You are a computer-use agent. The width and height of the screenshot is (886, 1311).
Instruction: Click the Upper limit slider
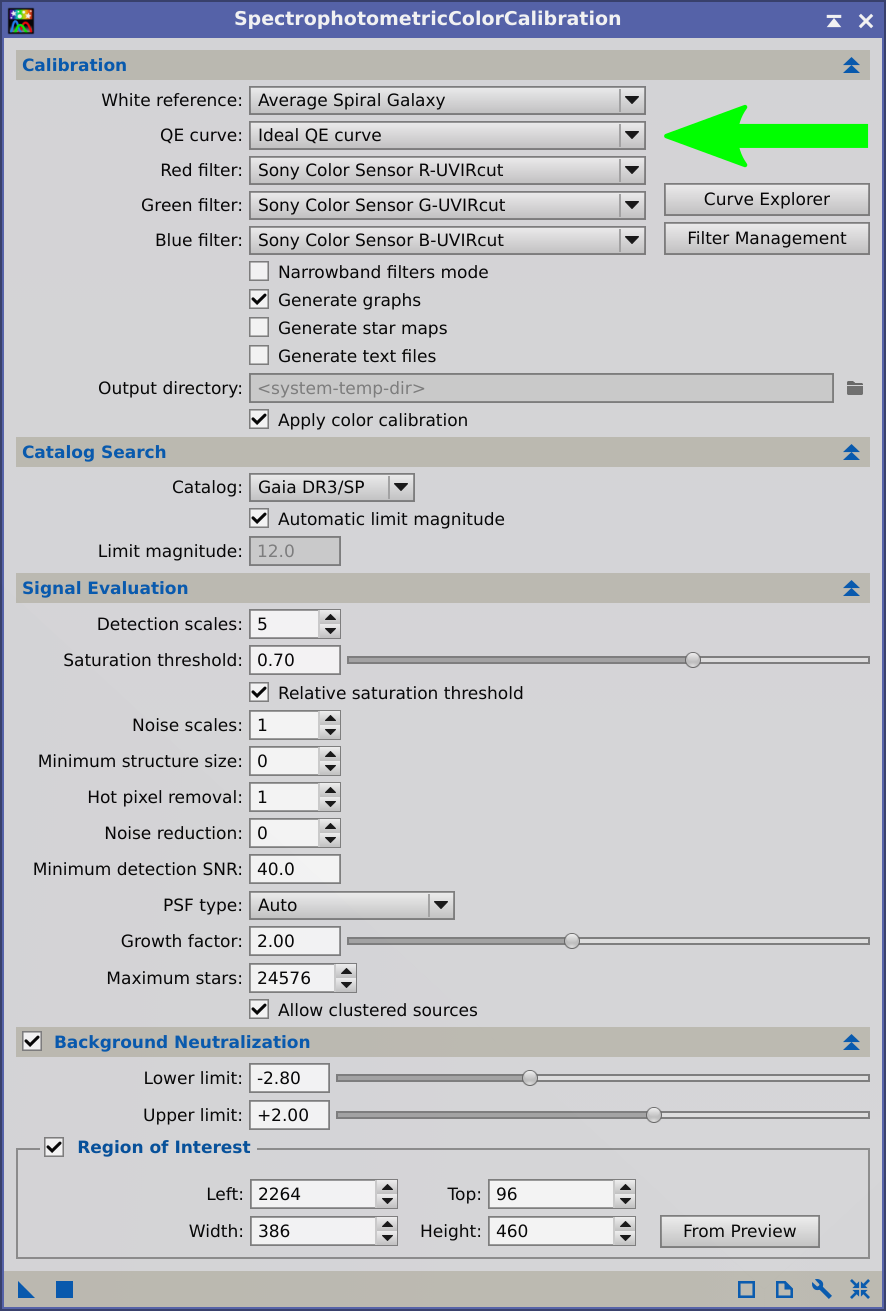coord(603,1115)
